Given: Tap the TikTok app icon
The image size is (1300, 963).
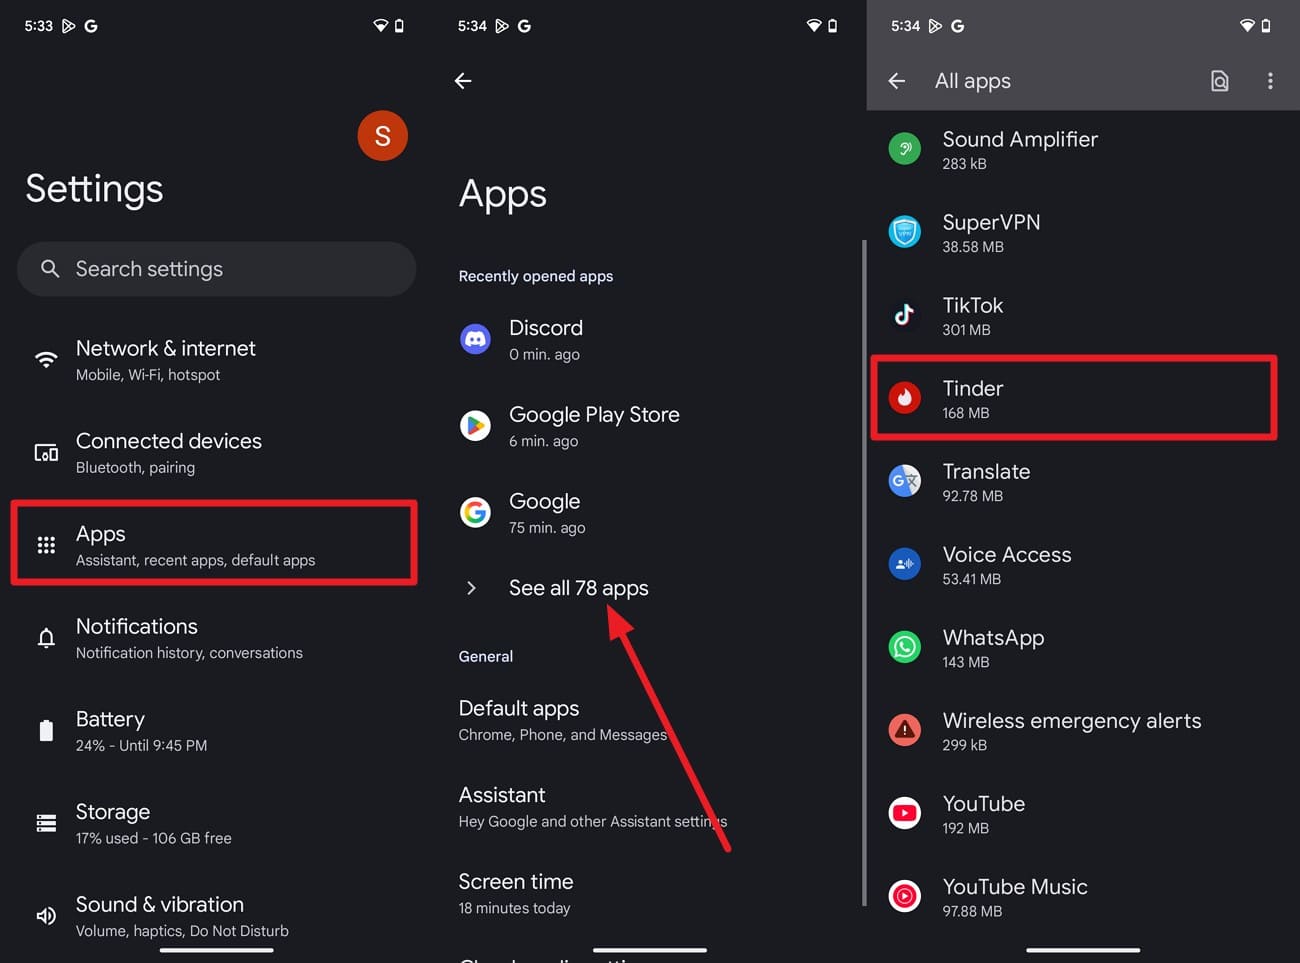Looking at the screenshot, I should tap(904, 315).
